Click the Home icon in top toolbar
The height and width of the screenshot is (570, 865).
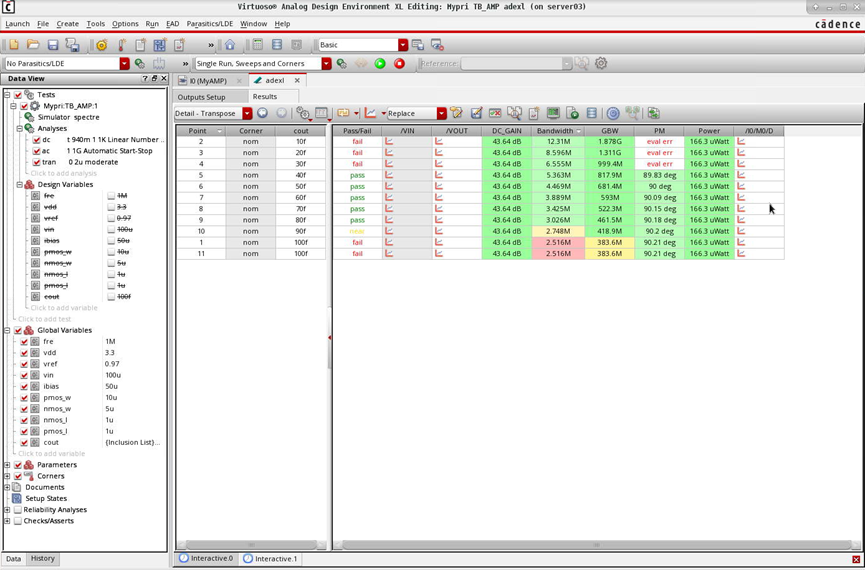tap(230, 45)
